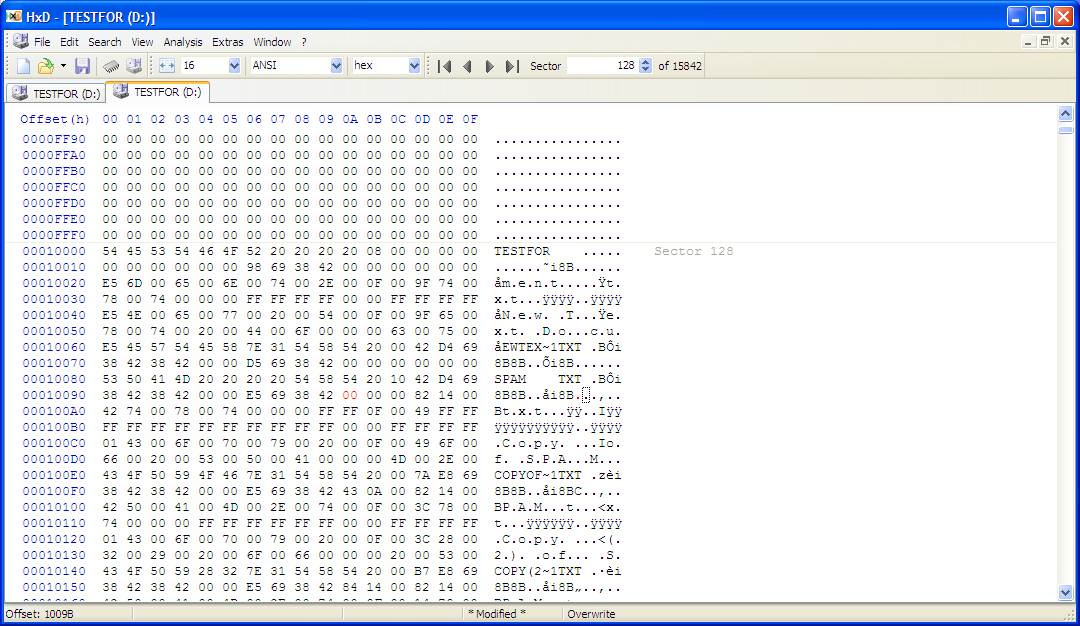
Task: Click the Open file folder icon
Action: (x=45, y=66)
